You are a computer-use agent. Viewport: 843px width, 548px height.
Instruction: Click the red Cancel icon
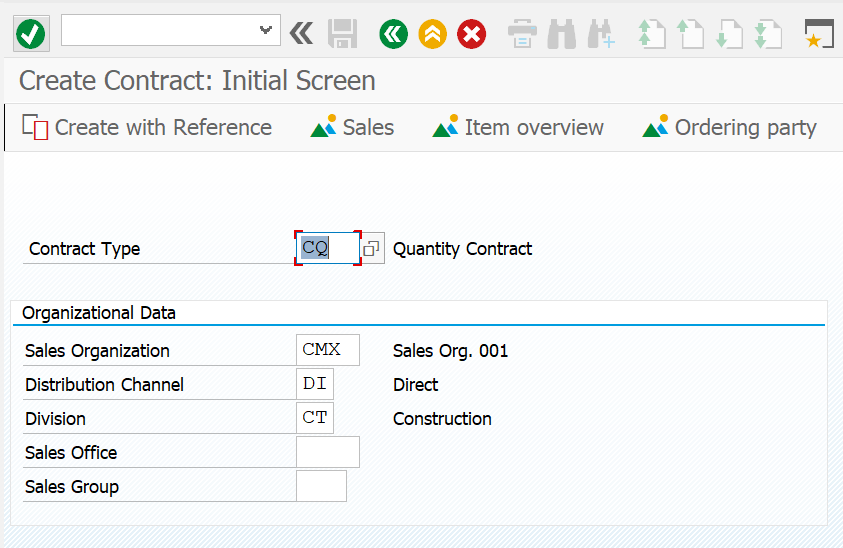(471, 34)
